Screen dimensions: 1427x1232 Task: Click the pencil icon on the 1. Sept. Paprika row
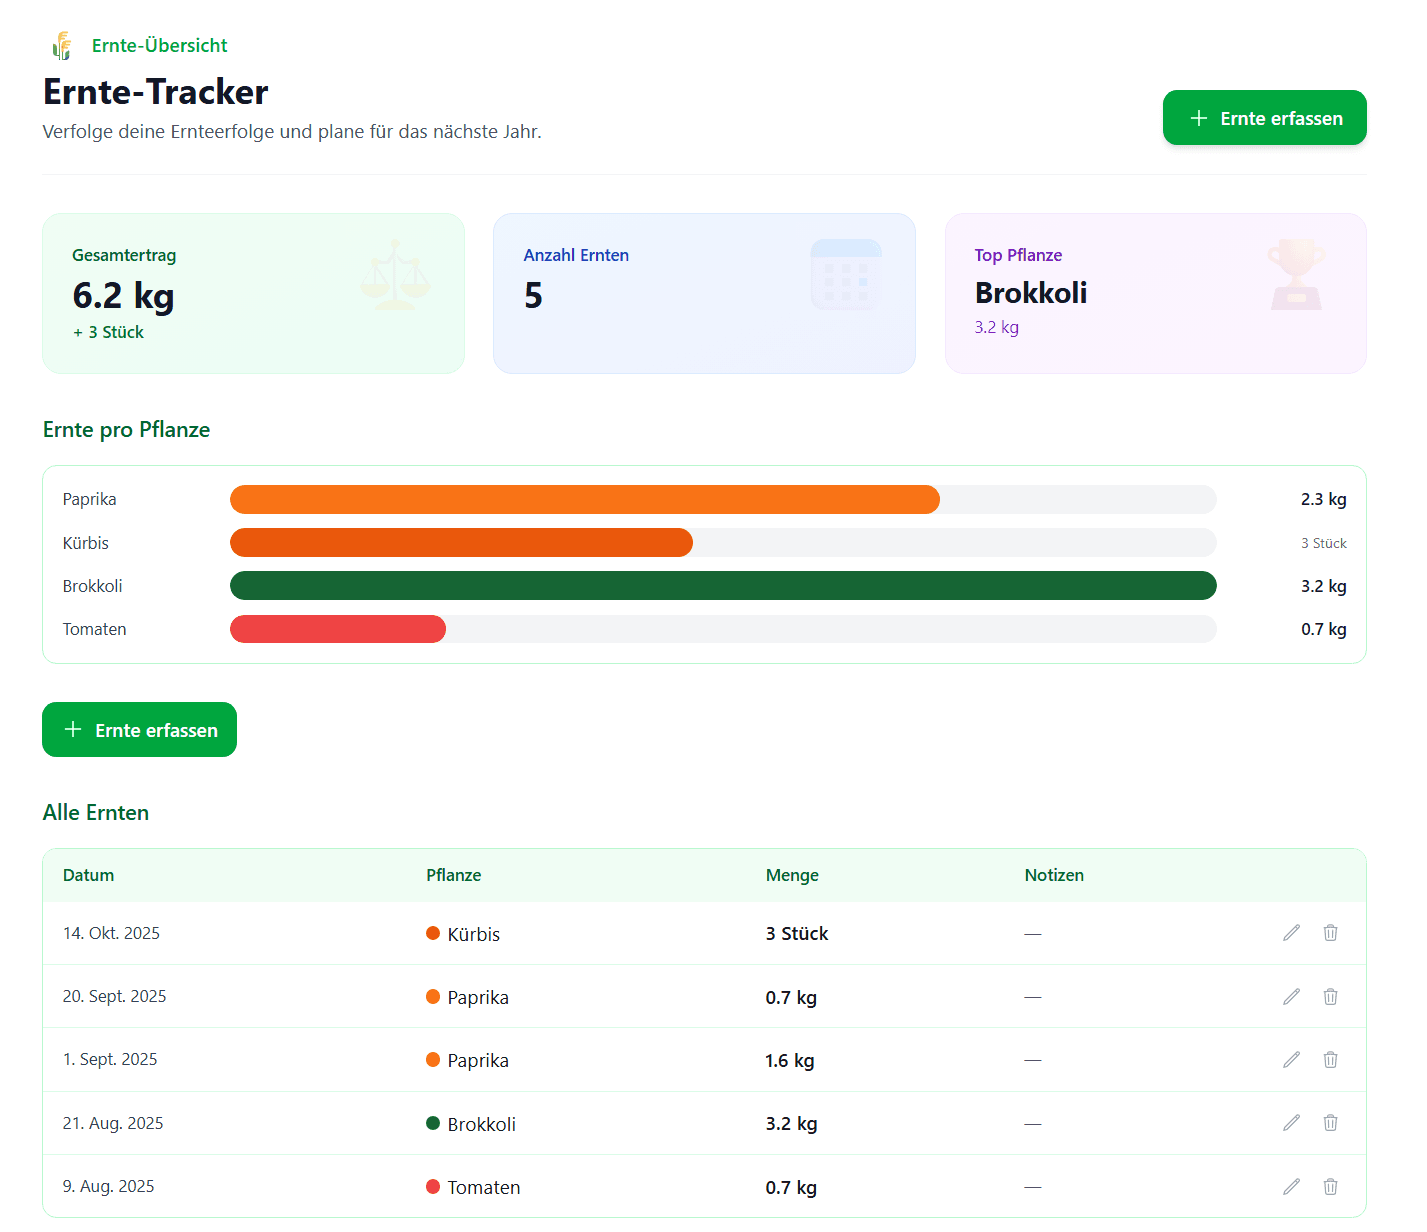(1291, 1059)
